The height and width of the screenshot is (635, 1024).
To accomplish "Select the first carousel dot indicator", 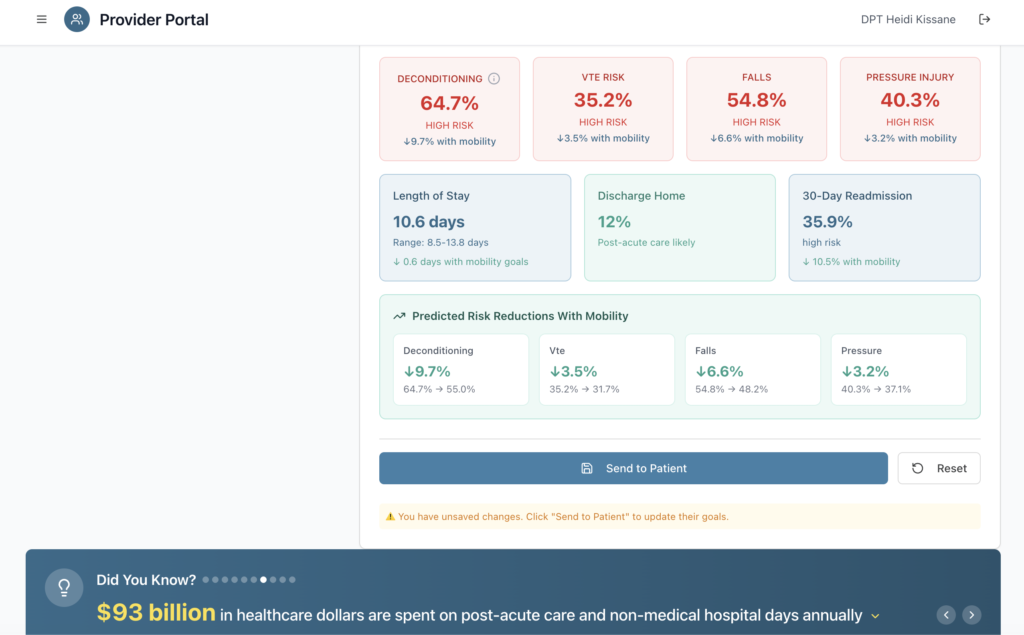I will point(206,579).
